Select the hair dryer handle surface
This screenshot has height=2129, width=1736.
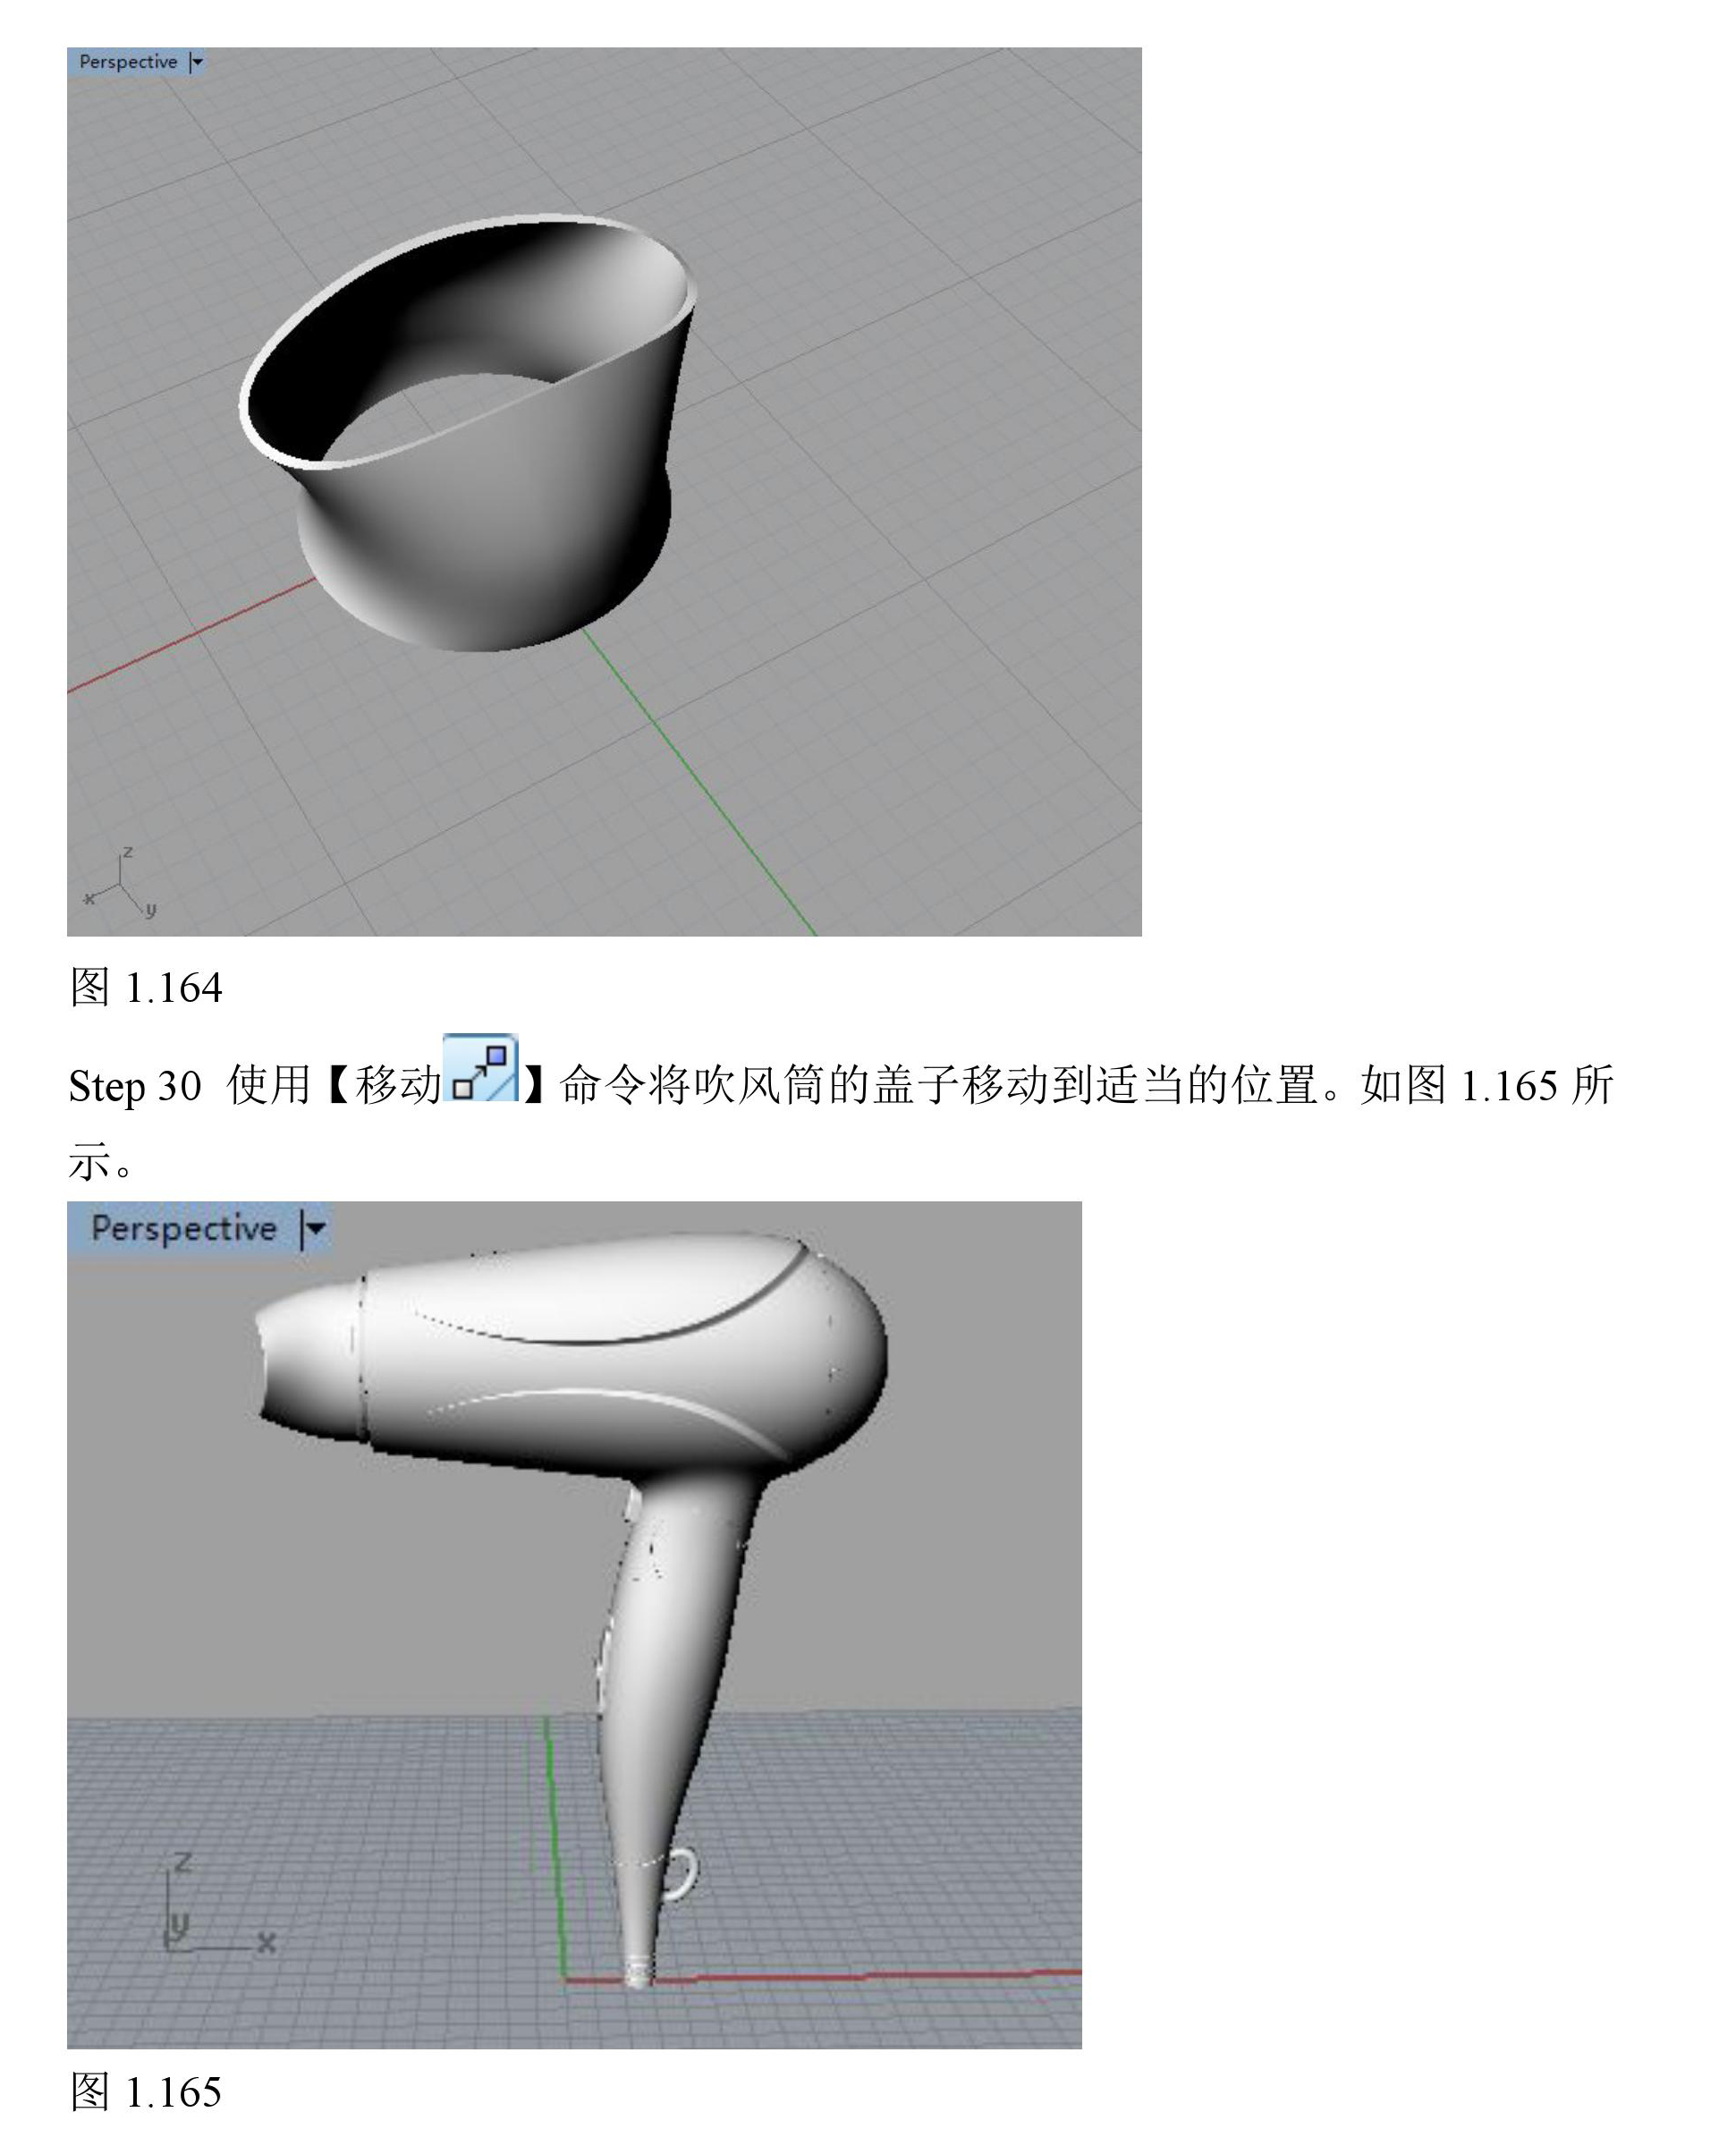pos(670,1660)
